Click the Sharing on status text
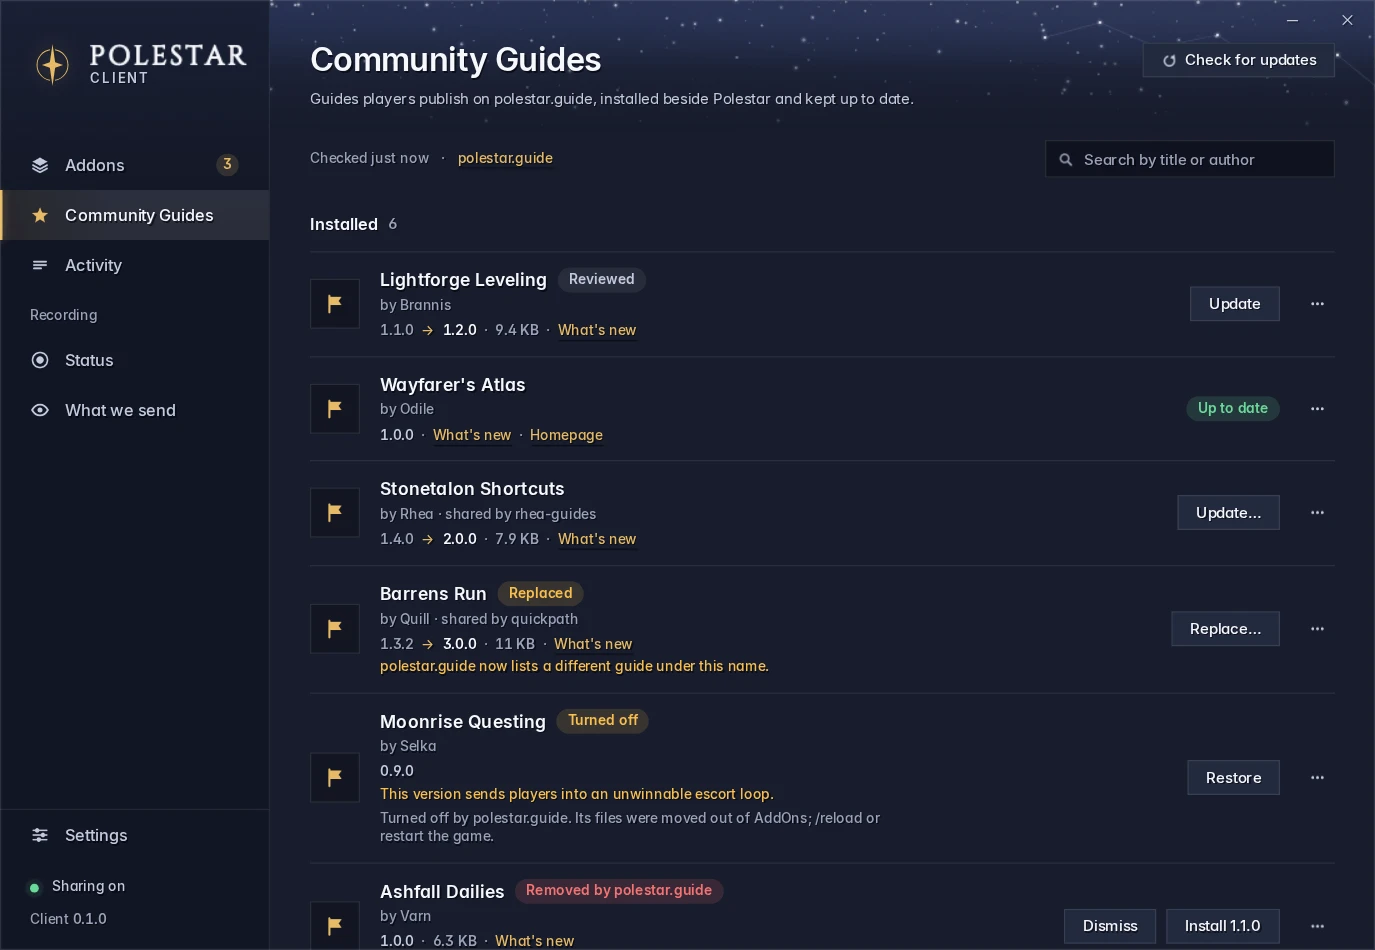The height and width of the screenshot is (950, 1375). pos(88,886)
